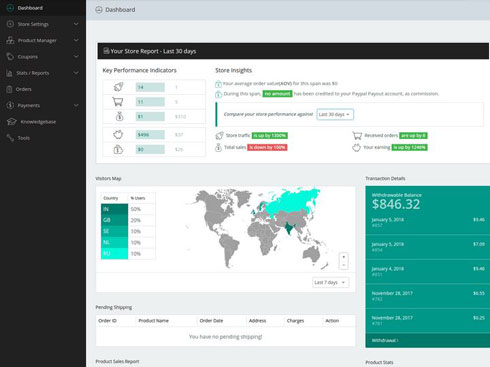The height and width of the screenshot is (367, 490).
Task: Click the NL 10% country row
Action: pyautogui.click(x=128, y=242)
